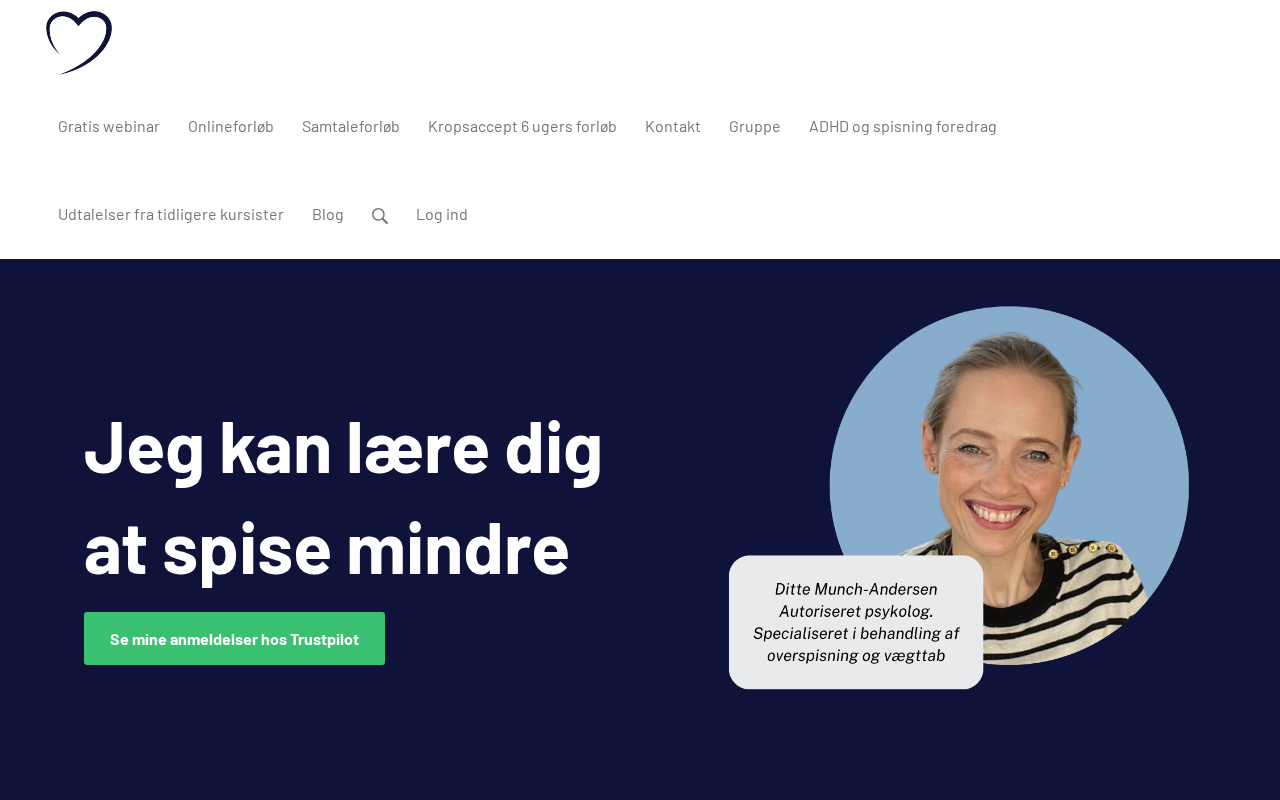Open the search magnifier icon

point(380,215)
